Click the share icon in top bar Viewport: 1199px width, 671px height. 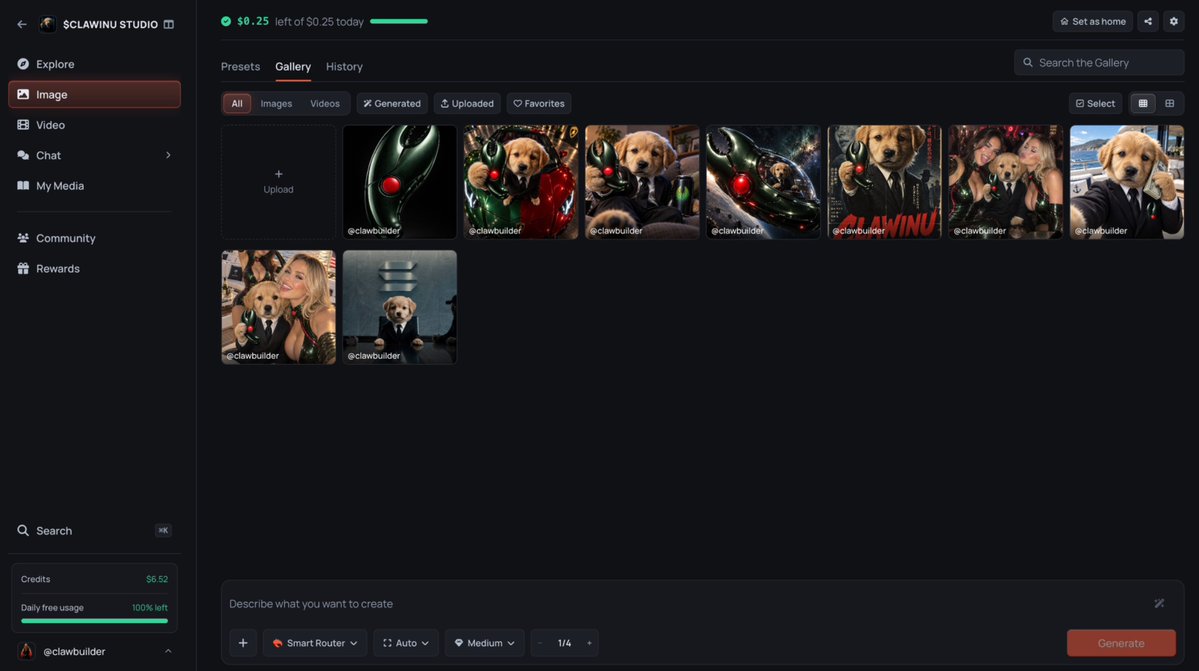tap(1148, 21)
